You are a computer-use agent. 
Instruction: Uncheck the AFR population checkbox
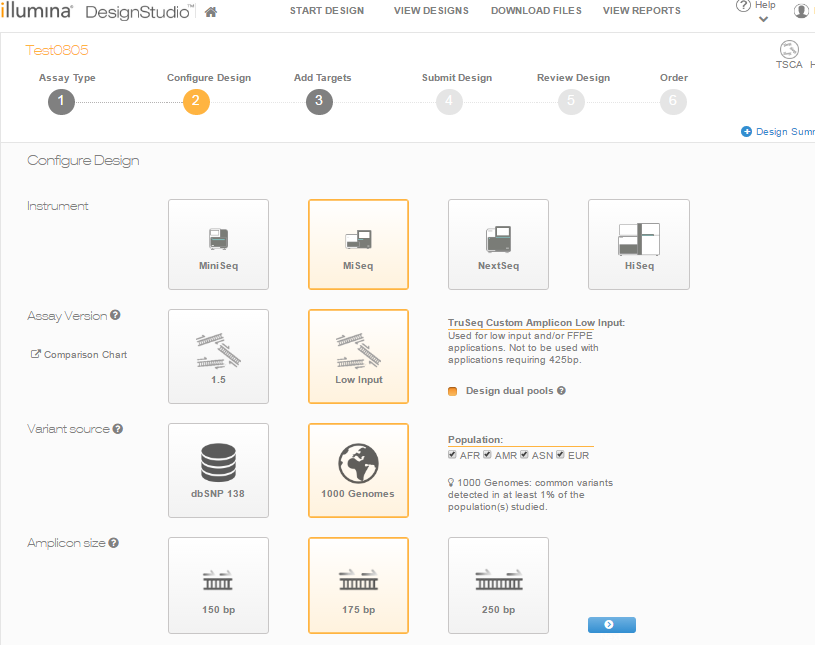point(452,455)
